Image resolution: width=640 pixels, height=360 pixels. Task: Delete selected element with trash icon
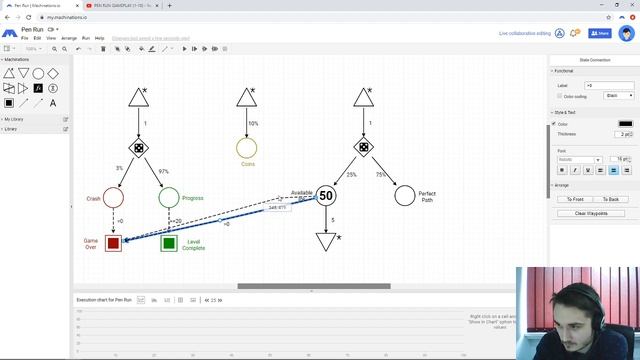(x=103, y=49)
